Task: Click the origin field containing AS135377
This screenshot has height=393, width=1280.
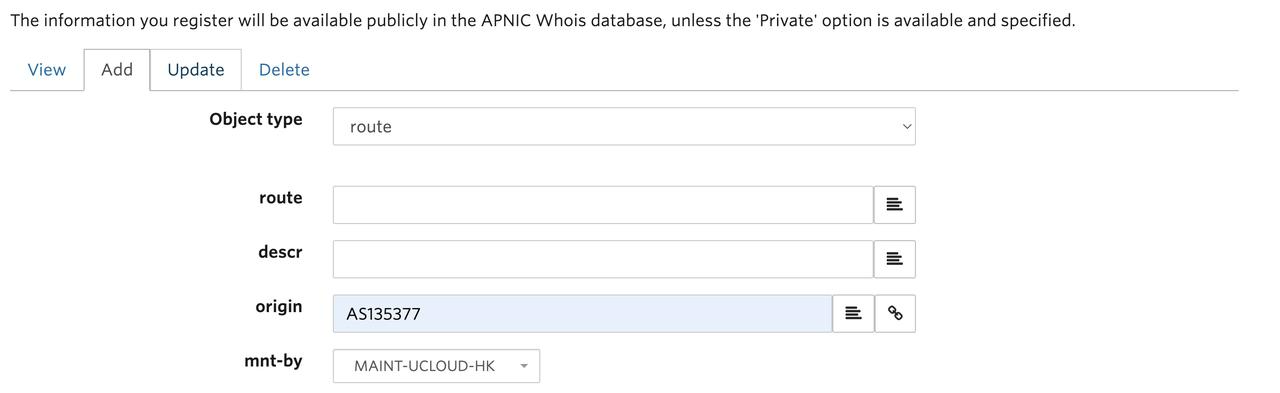Action: pyautogui.click(x=583, y=313)
